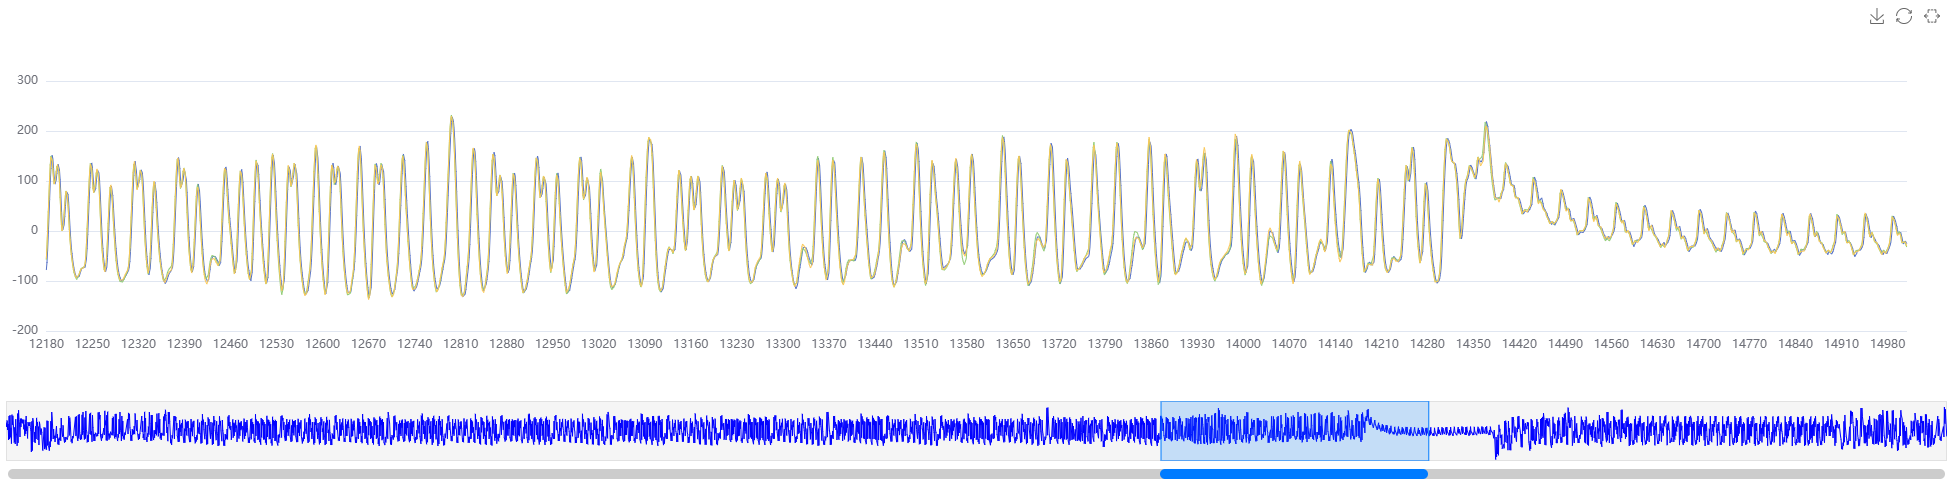
Task: Click the x-axis label 13580
Action: 967,344
